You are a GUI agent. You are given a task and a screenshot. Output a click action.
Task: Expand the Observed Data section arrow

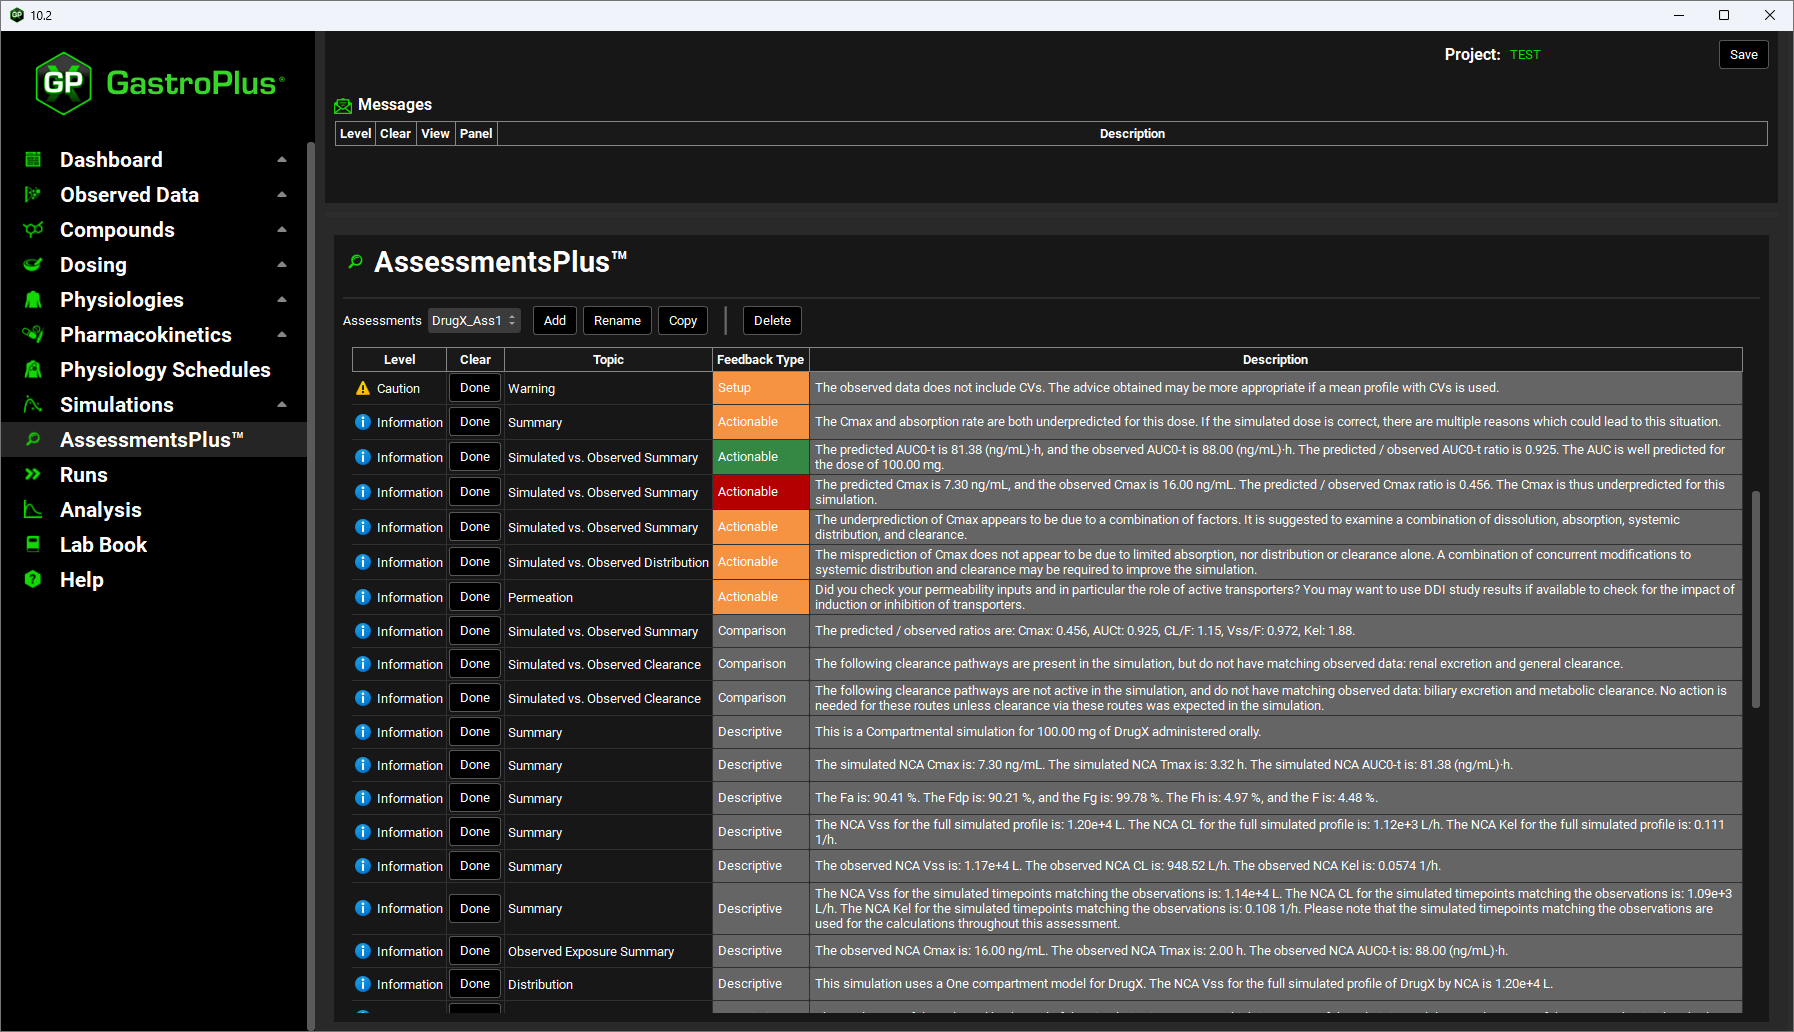pyautogui.click(x=282, y=195)
